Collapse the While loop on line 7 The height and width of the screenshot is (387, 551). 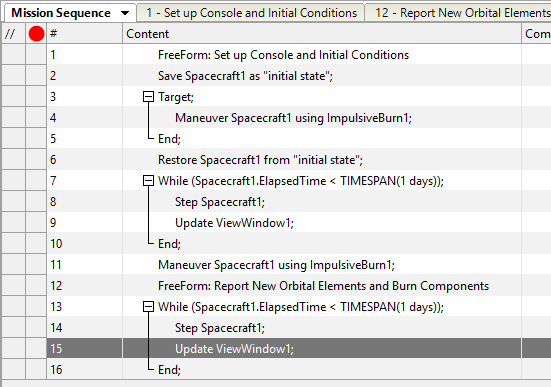[148, 181]
